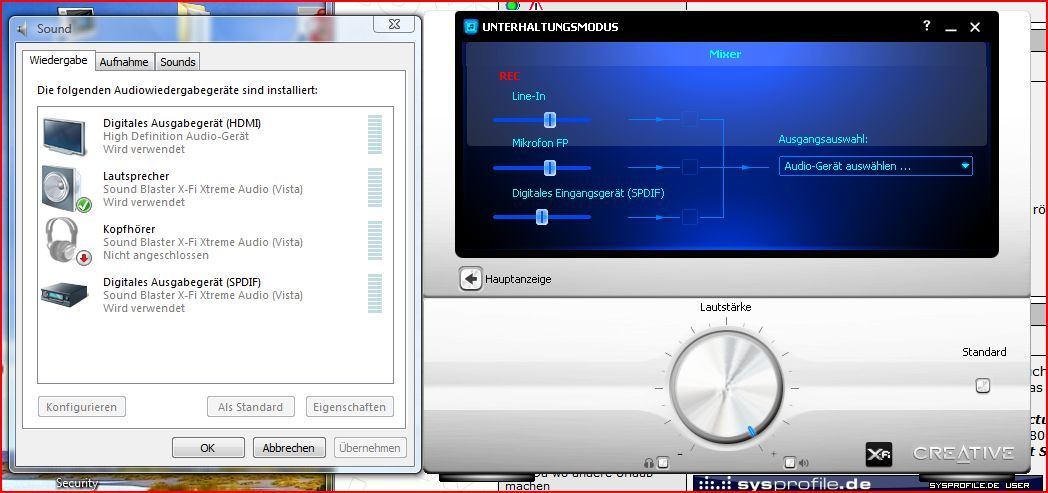The height and width of the screenshot is (493, 1048).
Task: Click the 'High Definition Audio-Gerät' text
Action: (x=176, y=136)
